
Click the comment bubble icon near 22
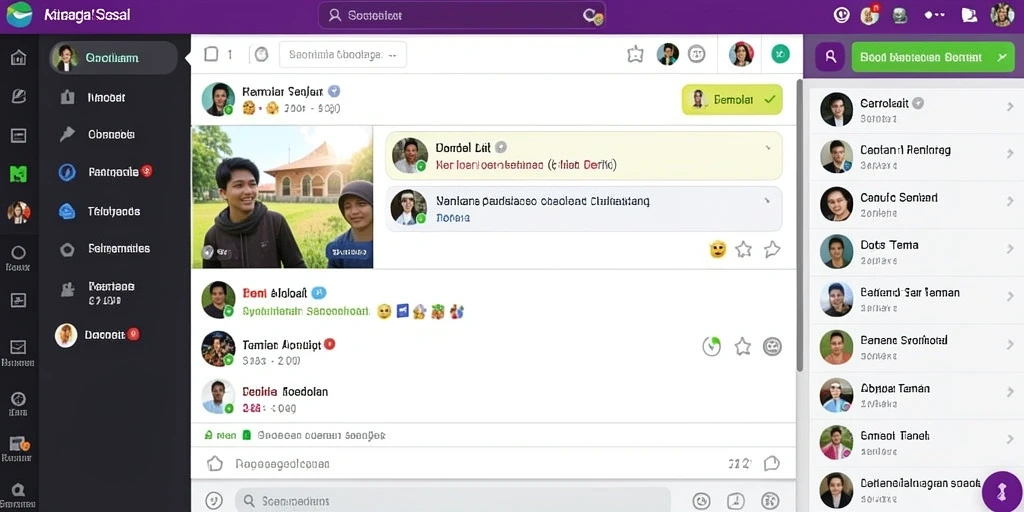tap(771, 464)
